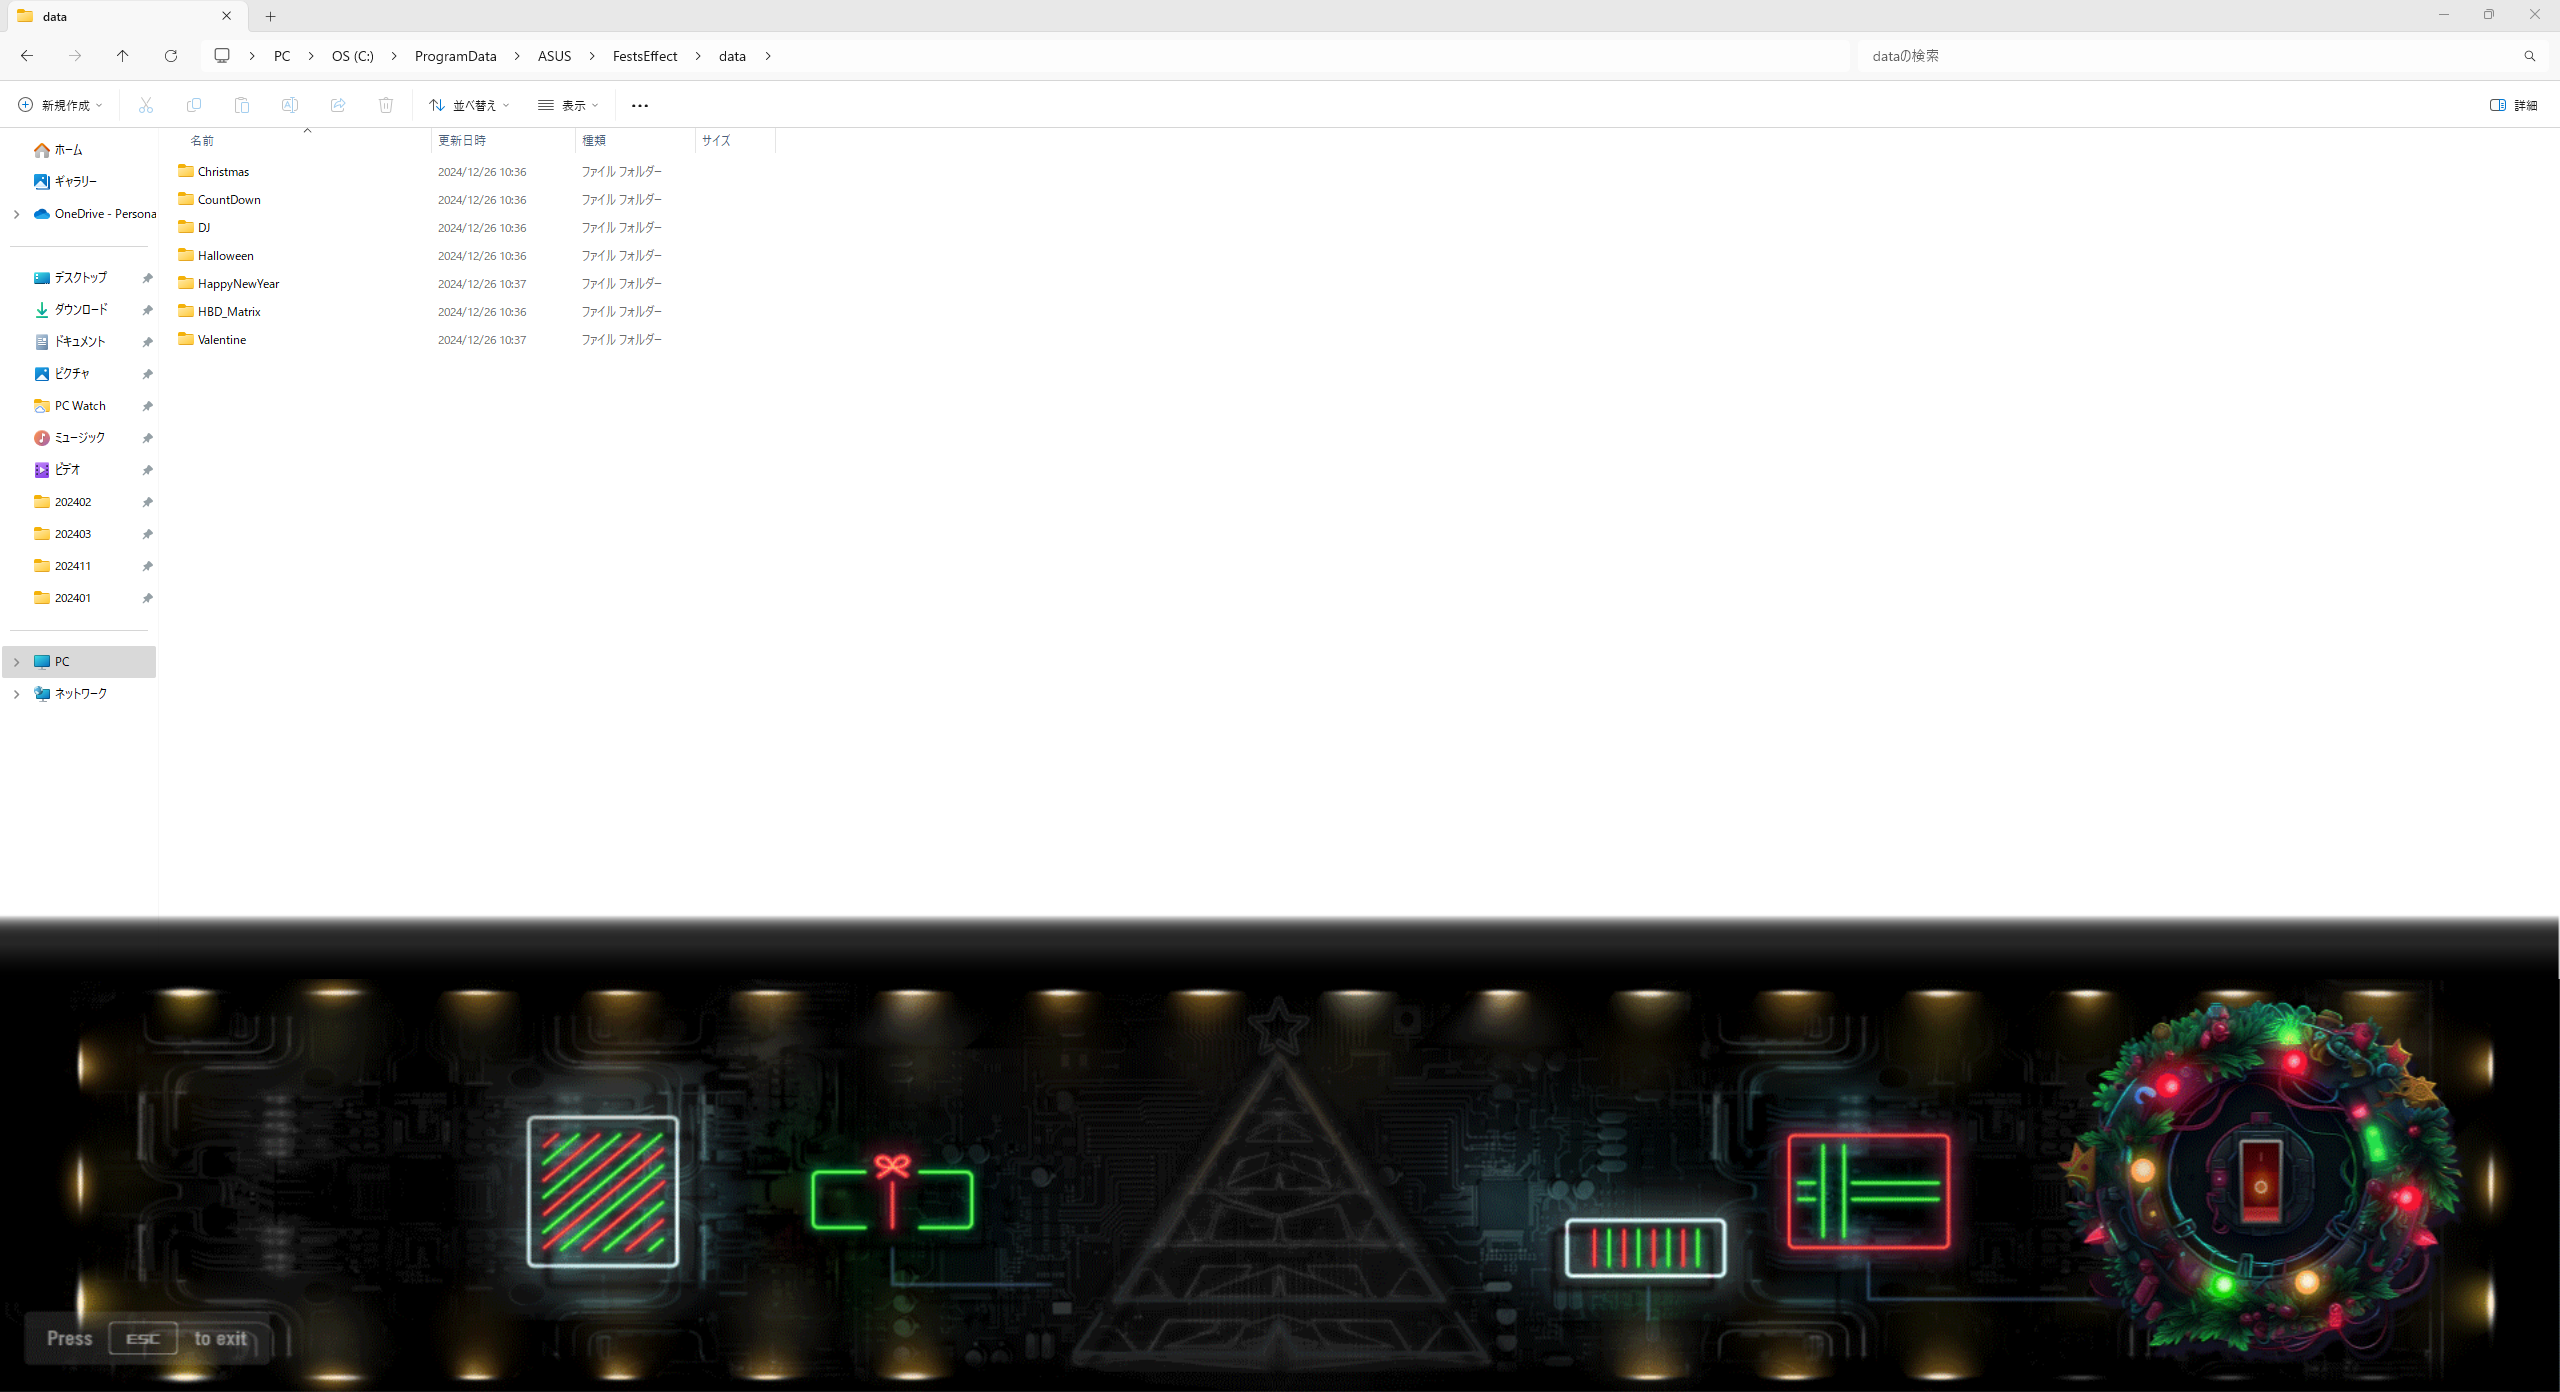The width and height of the screenshot is (2560, 1392).
Task: Expand the PC tree node
Action: point(16,662)
